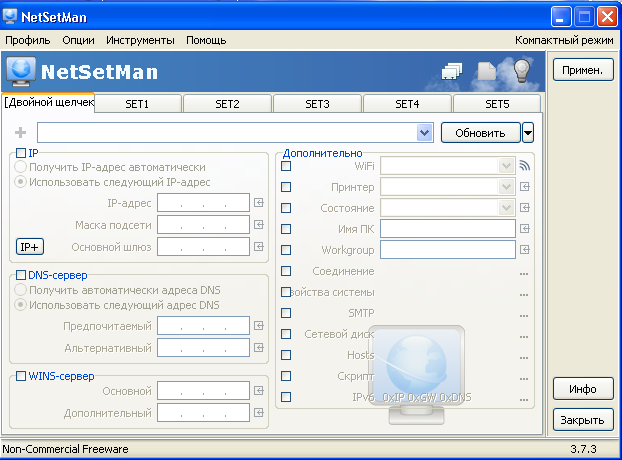This screenshot has height=460, width=622.
Task: Click the Workgroup text field
Action: 448,250
